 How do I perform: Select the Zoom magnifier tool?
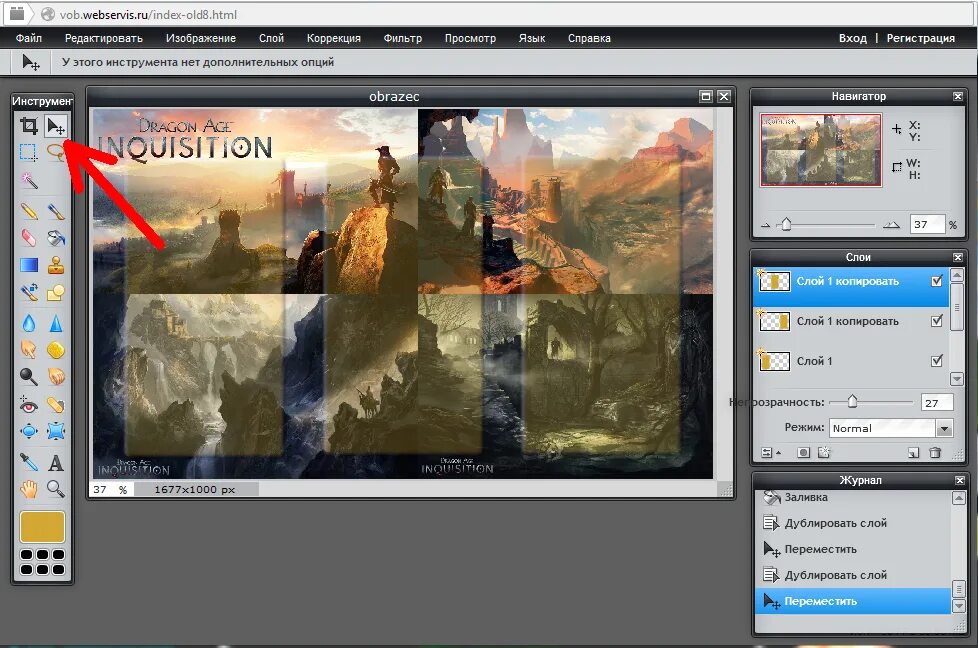pos(56,488)
